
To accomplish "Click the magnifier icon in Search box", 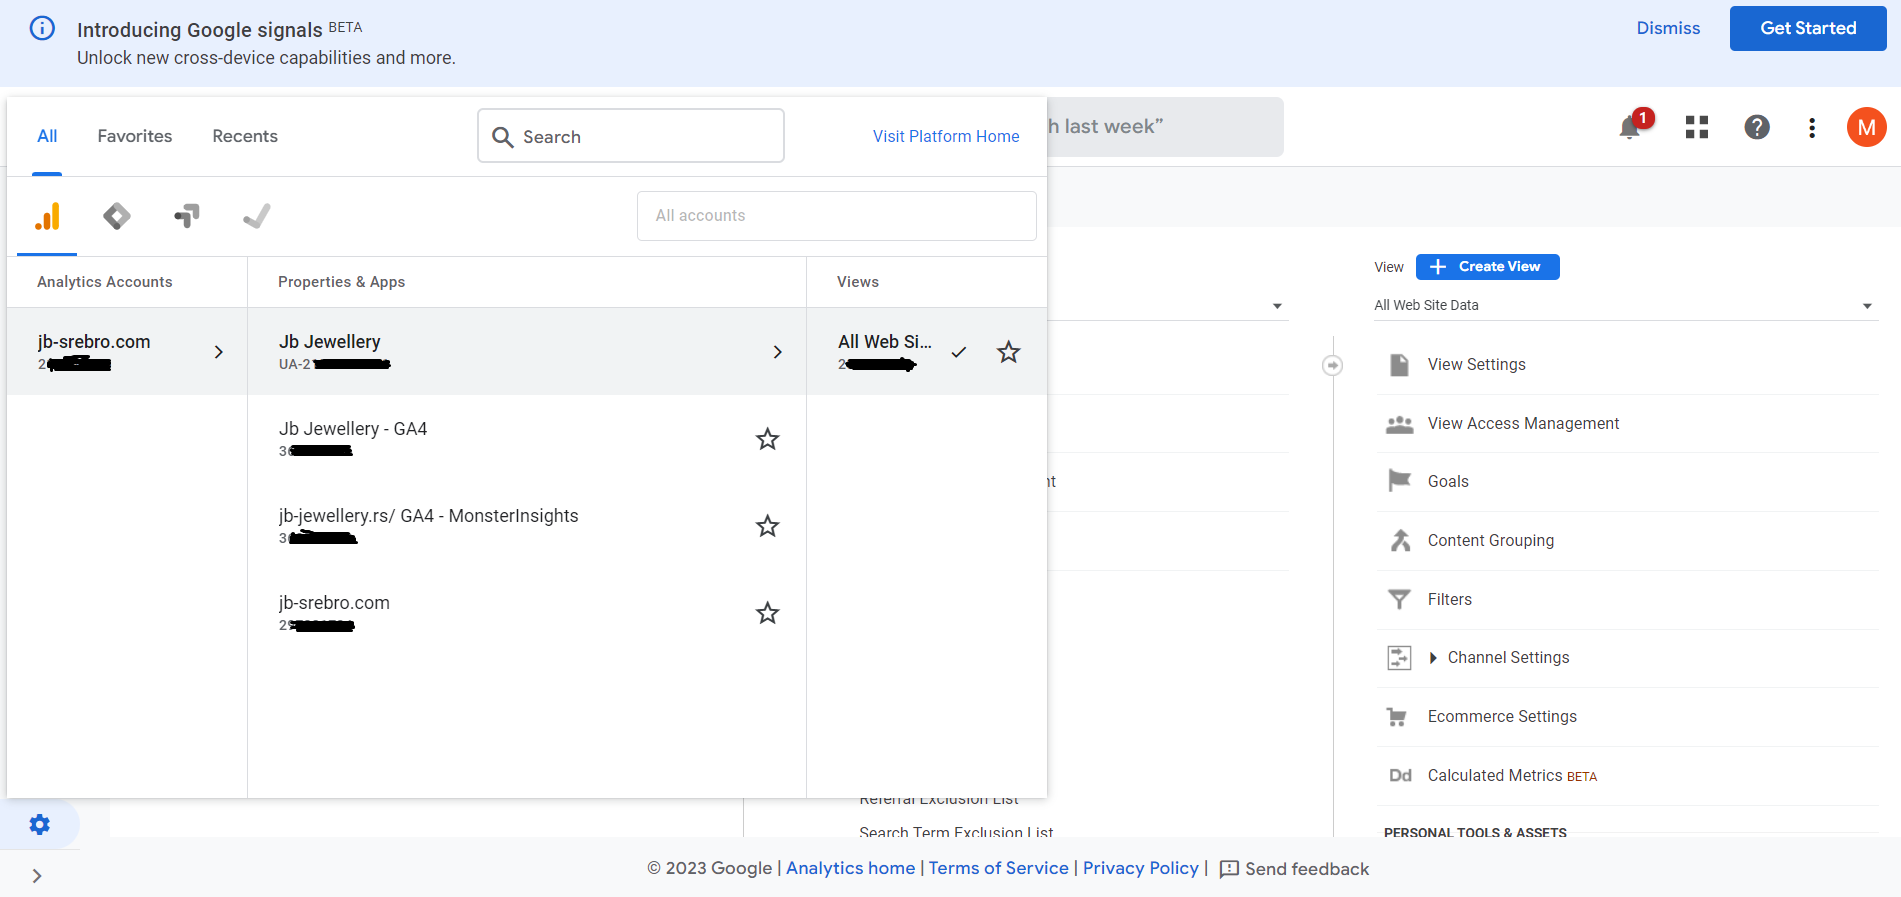I will [503, 137].
